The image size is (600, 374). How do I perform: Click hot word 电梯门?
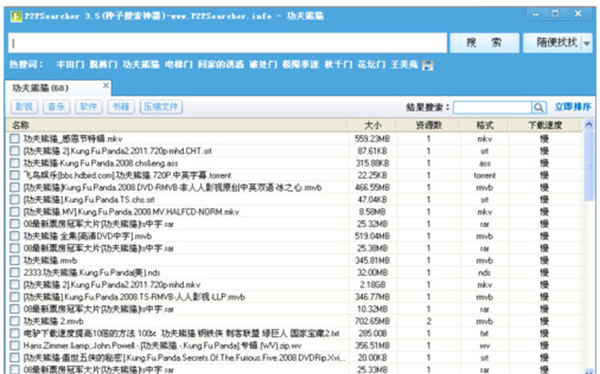(179, 64)
